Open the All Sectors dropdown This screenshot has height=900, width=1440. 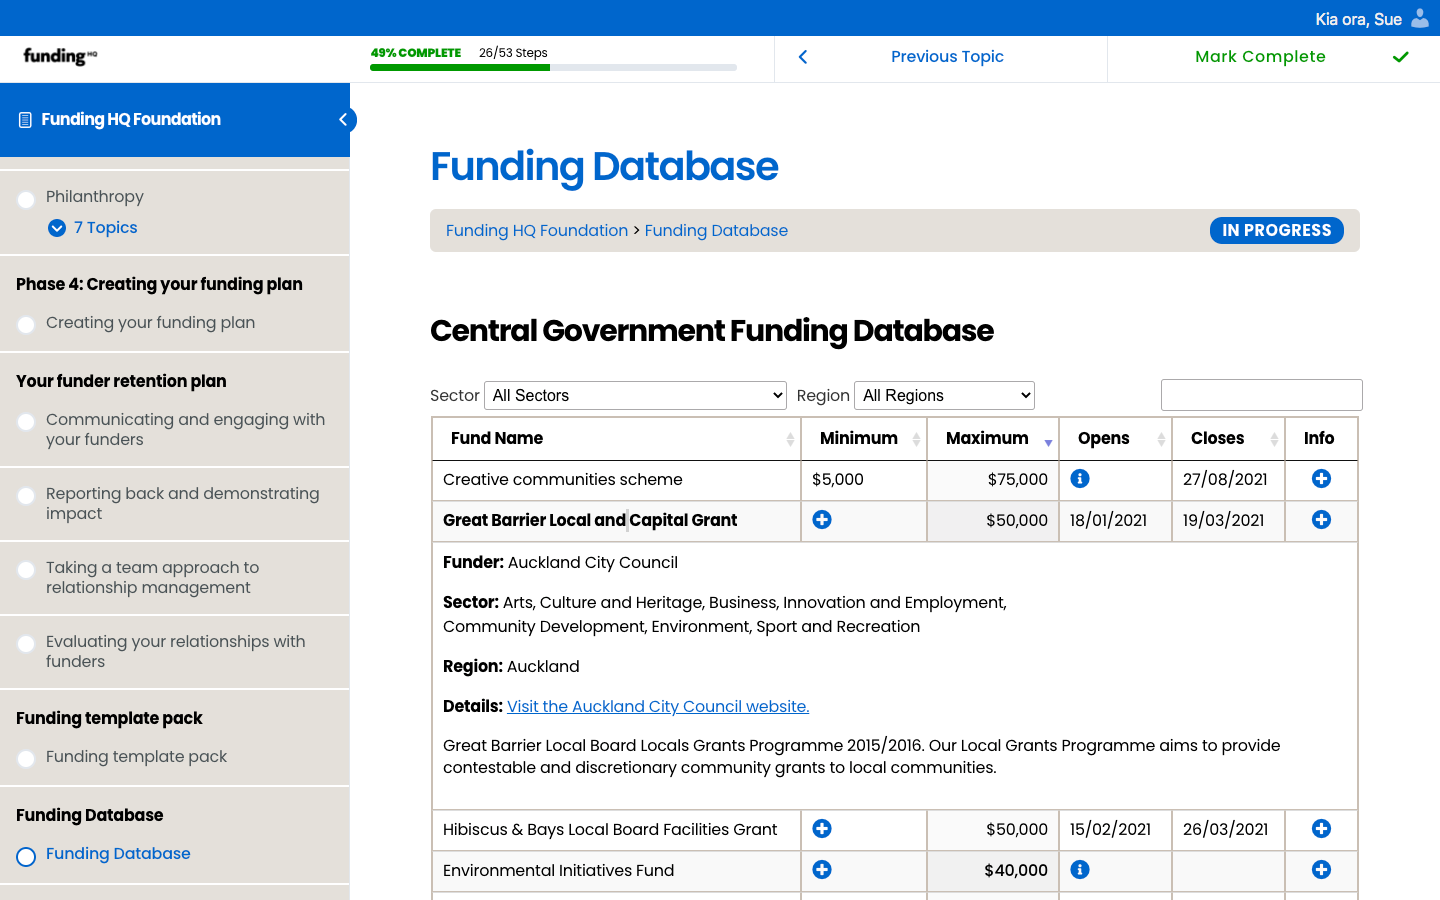coord(635,395)
